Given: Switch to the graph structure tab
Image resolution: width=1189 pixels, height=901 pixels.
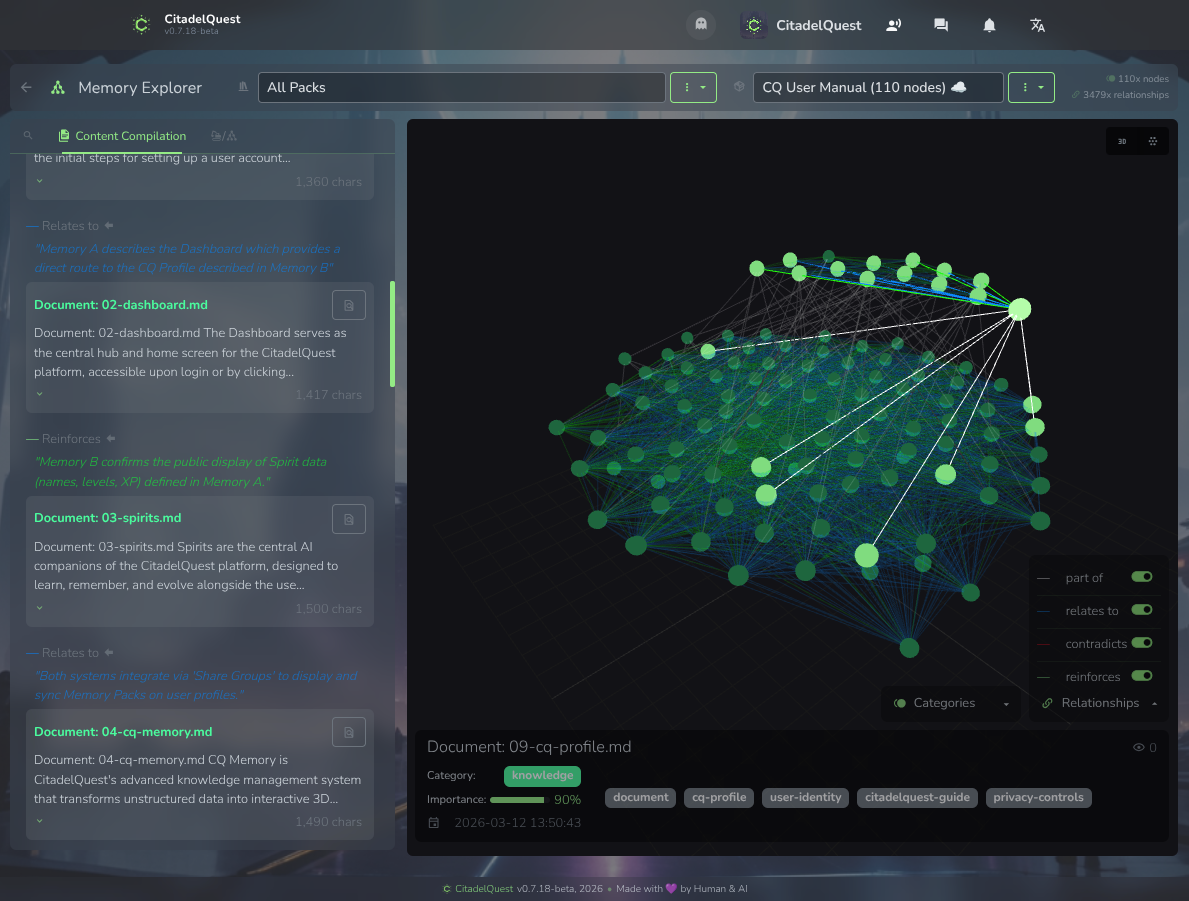Looking at the screenshot, I should 223,136.
